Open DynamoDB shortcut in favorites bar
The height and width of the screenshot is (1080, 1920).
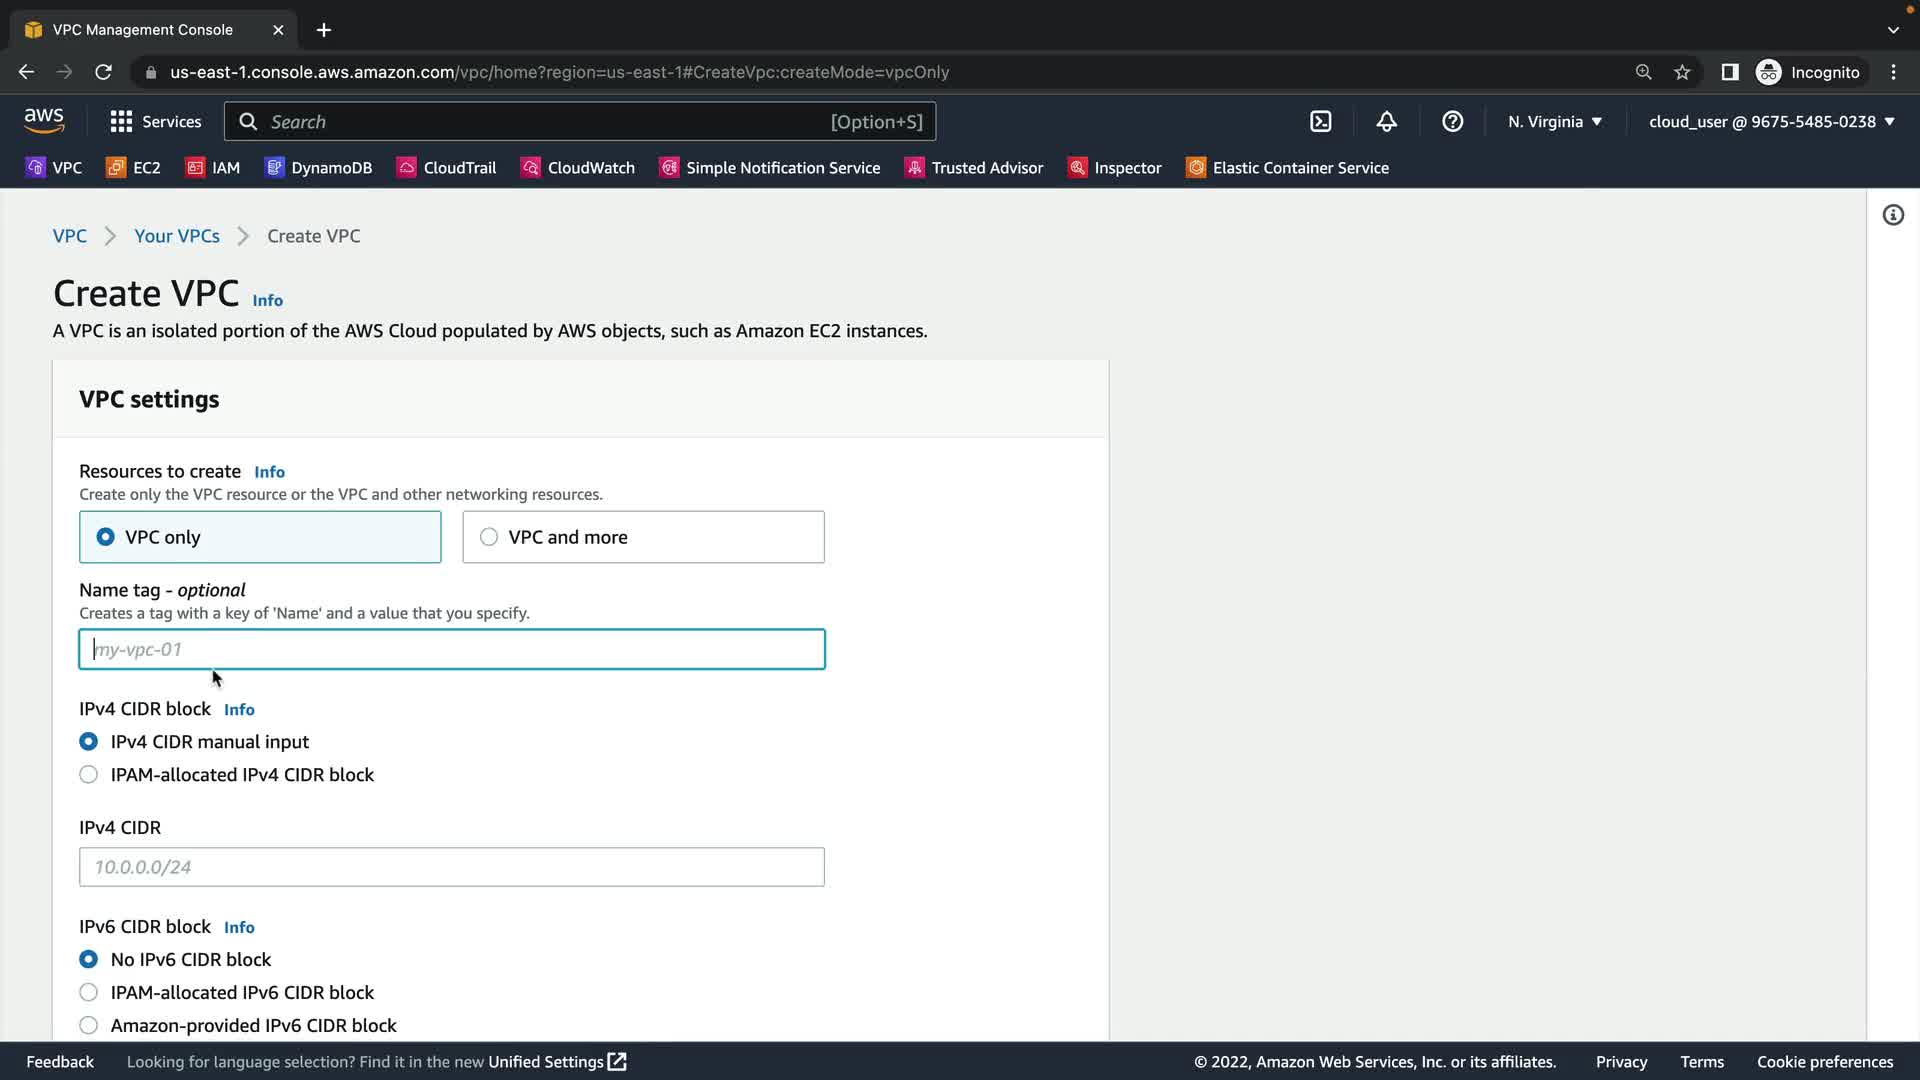318,168
